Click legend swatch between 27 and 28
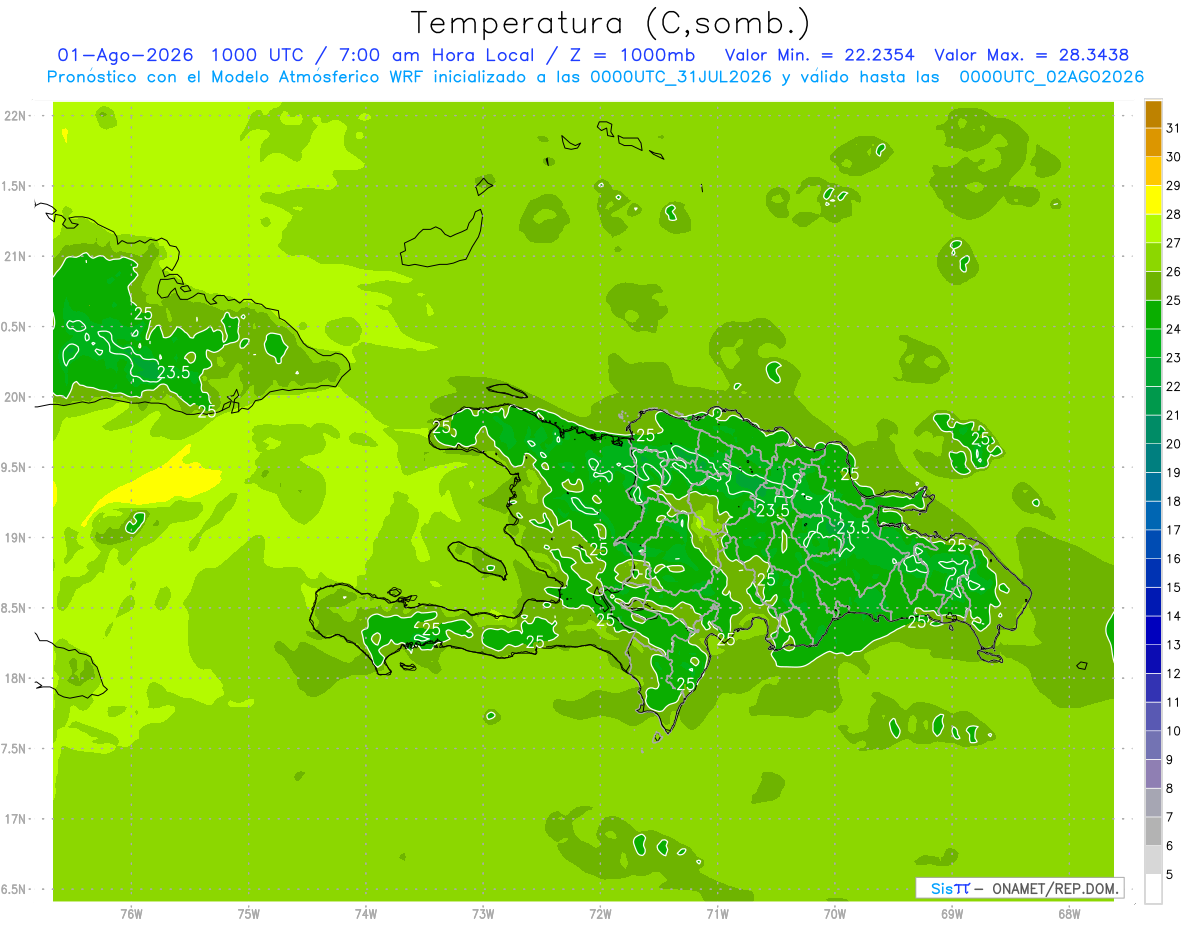 (x=1153, y=228)
